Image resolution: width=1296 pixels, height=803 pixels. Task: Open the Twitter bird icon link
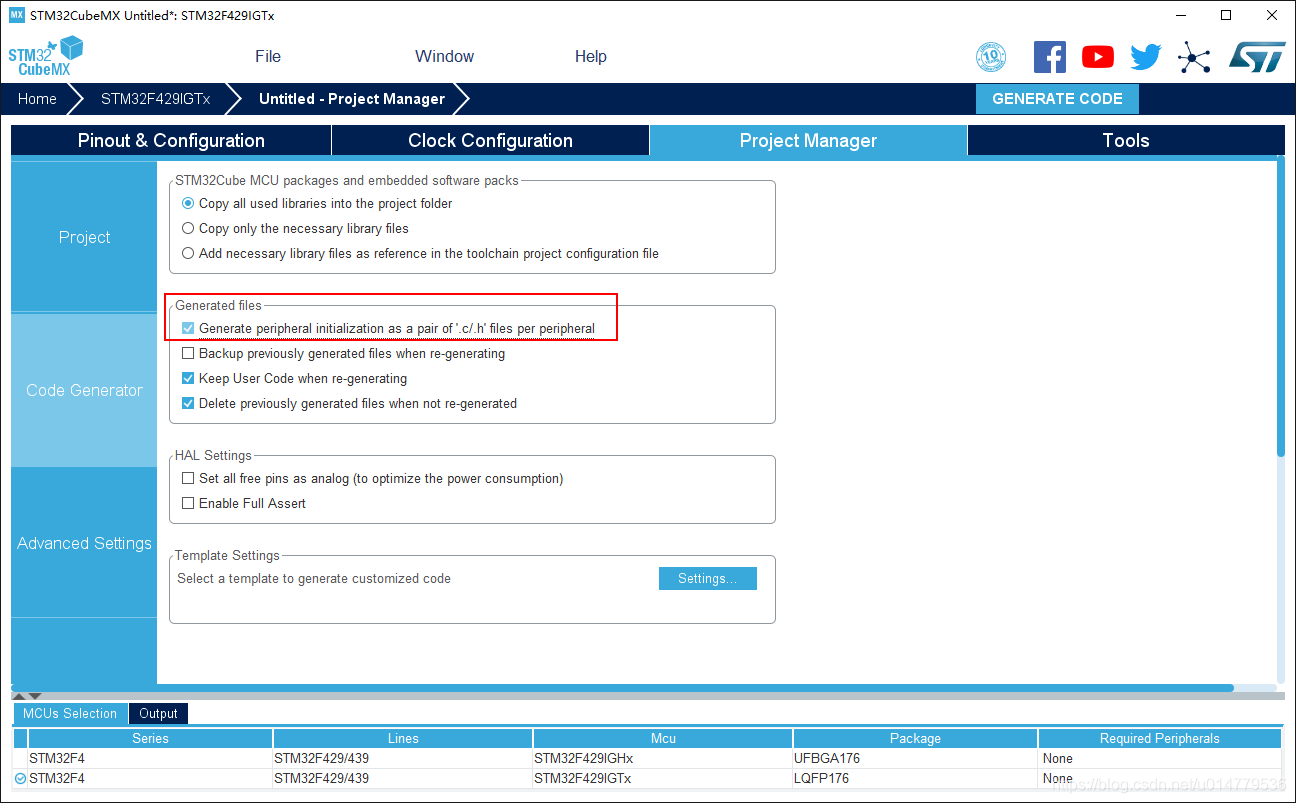point(1146,57)
